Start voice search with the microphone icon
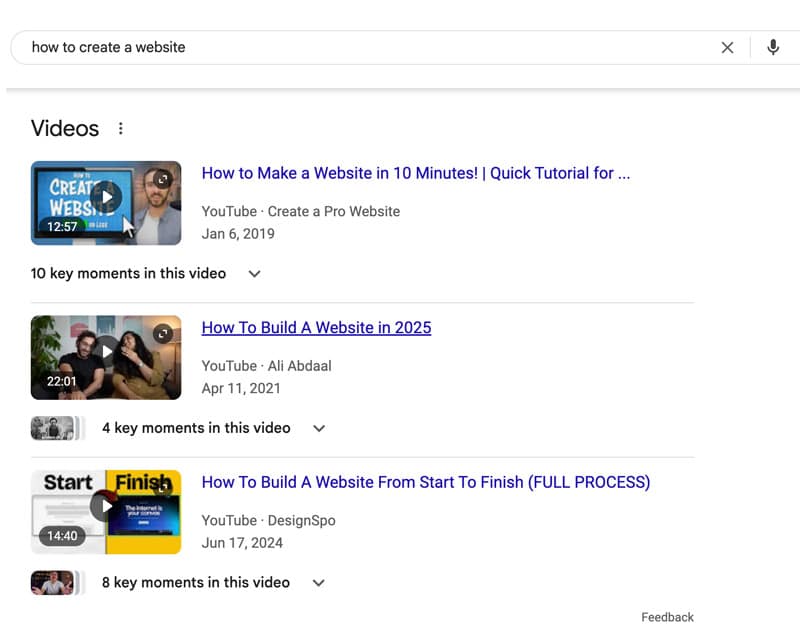The height and width of the screenshot is (640, 800). (x=773, y=47)
